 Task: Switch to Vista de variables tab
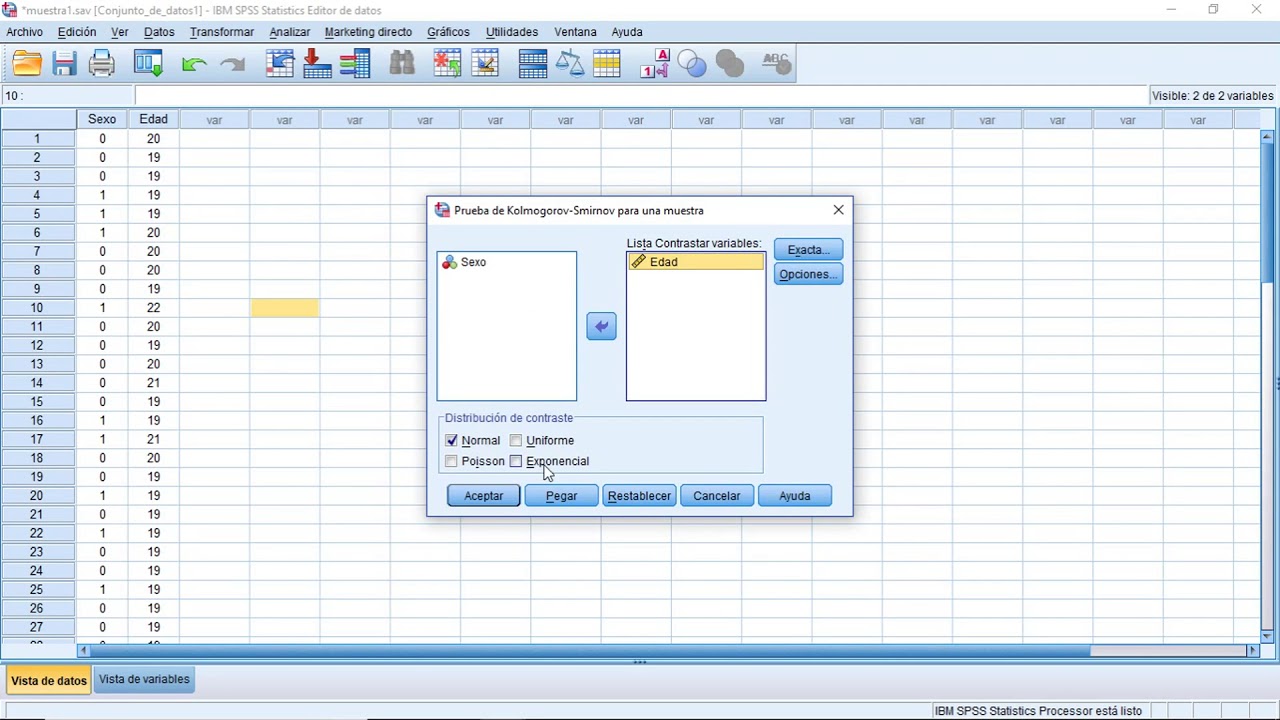pyautogui.click(x=144, y=679)
